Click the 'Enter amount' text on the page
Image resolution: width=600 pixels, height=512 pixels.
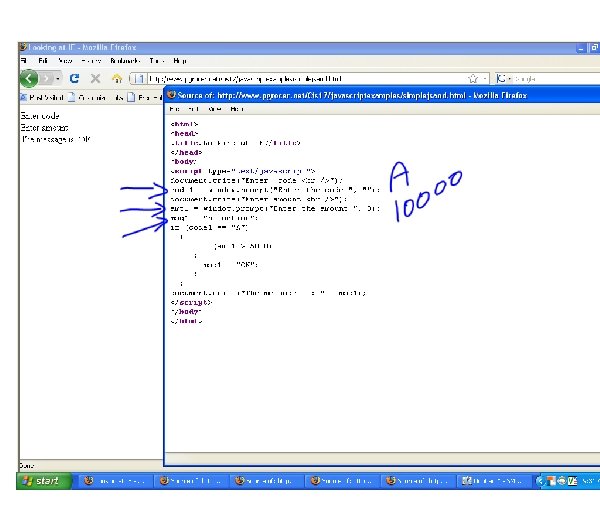pos(44,127)
